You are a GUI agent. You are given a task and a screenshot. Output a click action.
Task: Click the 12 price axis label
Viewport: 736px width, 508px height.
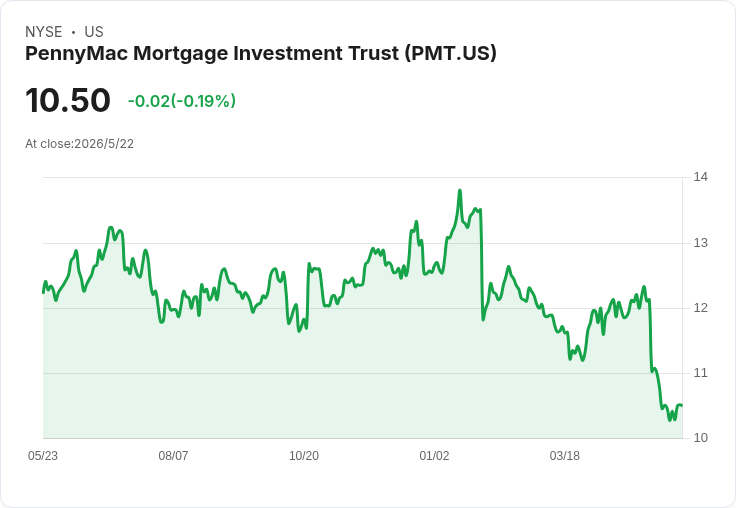(700, 308)
